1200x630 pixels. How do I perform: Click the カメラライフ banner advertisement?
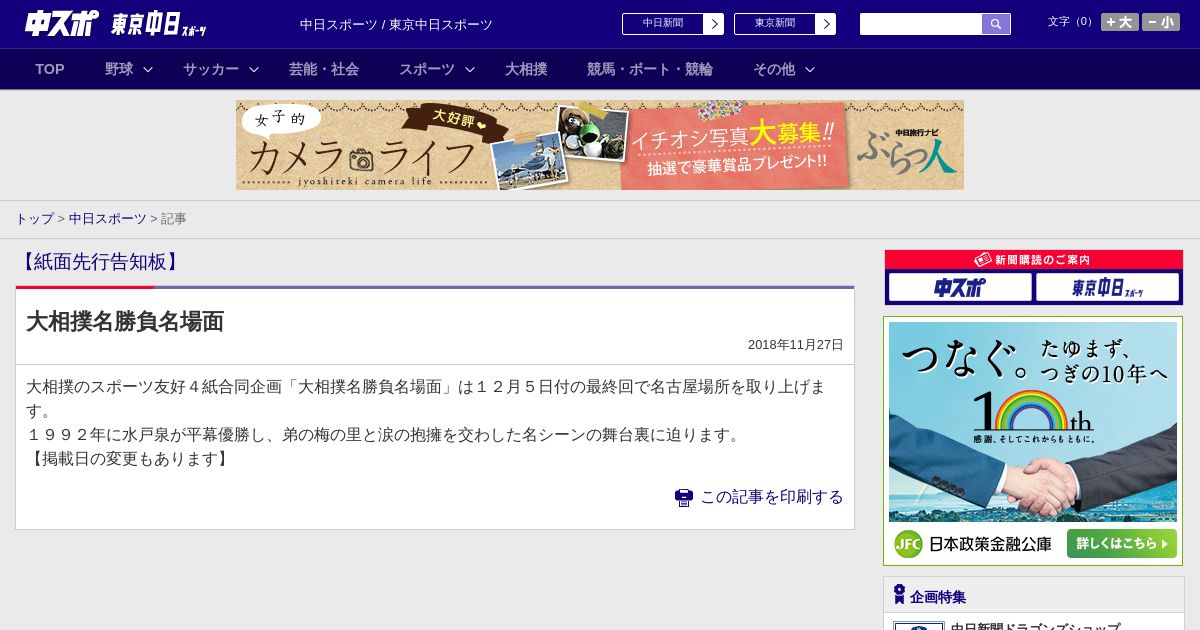(600, 145)
